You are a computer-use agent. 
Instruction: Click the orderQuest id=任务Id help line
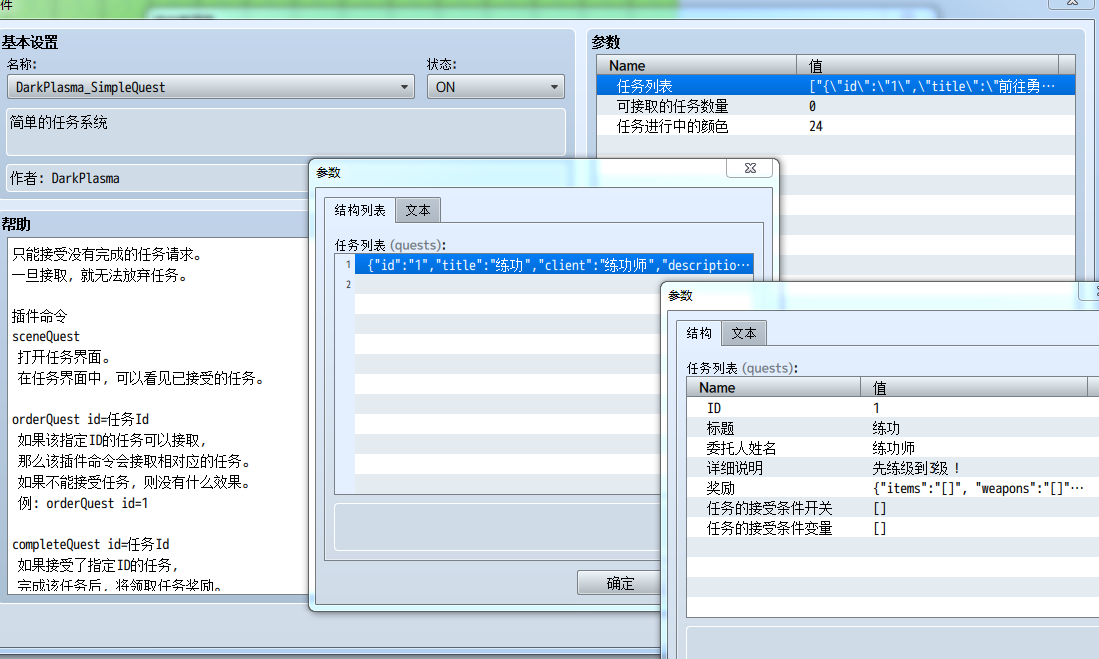[x=81, y=419]
